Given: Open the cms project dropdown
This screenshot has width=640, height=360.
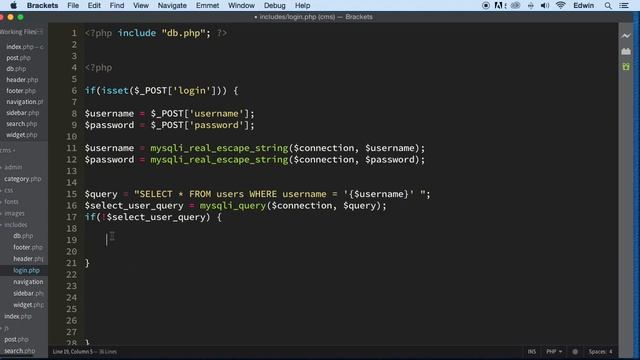Looking at the screenshot, I should [7, 150].
